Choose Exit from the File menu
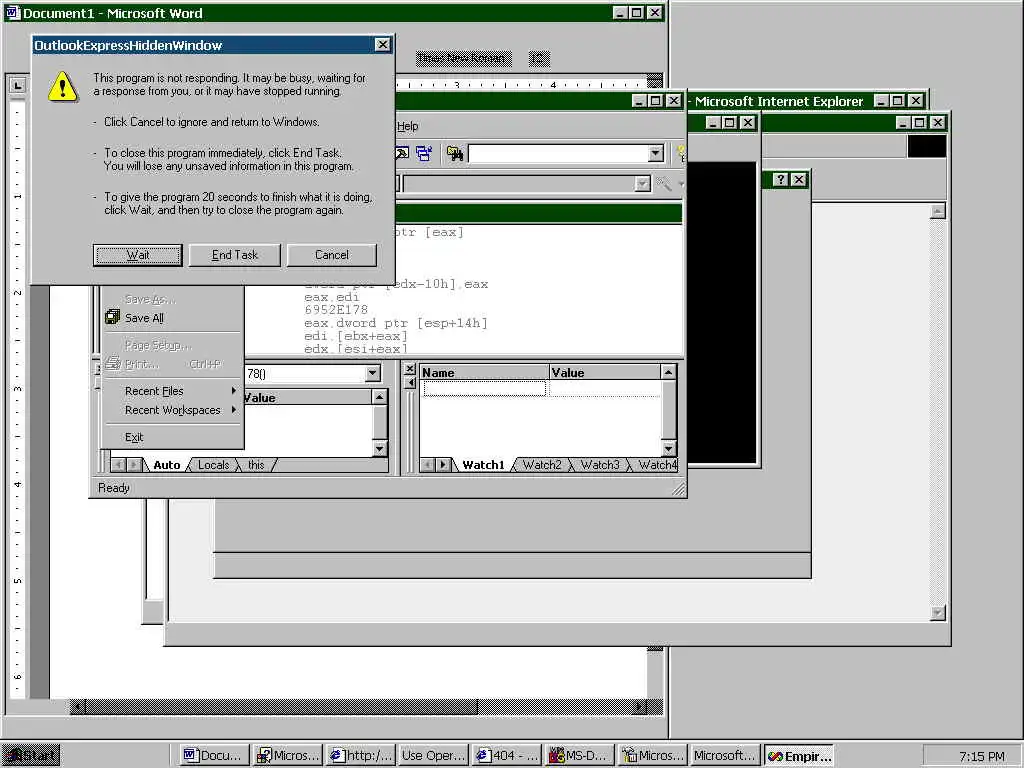1024x768 pixels. tap(134, 437)
